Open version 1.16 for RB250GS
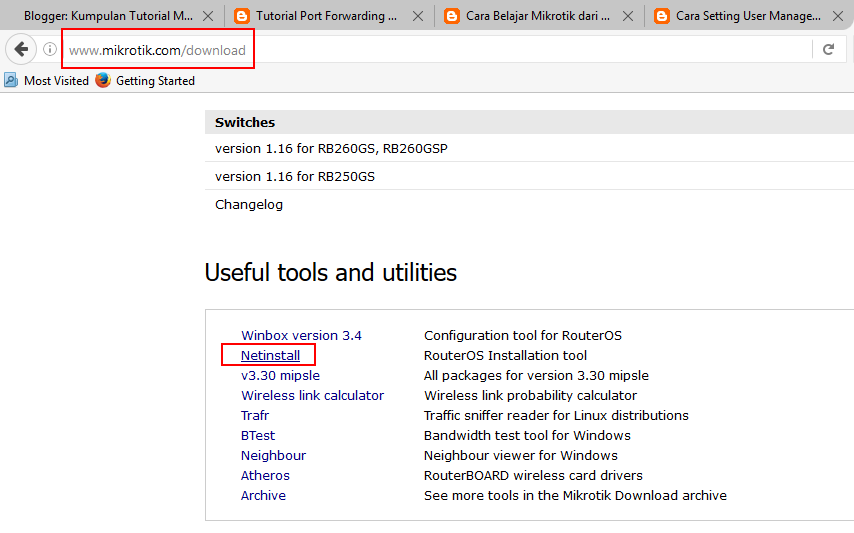Viewport: 854px width, 533px height. tap(295, 176)
